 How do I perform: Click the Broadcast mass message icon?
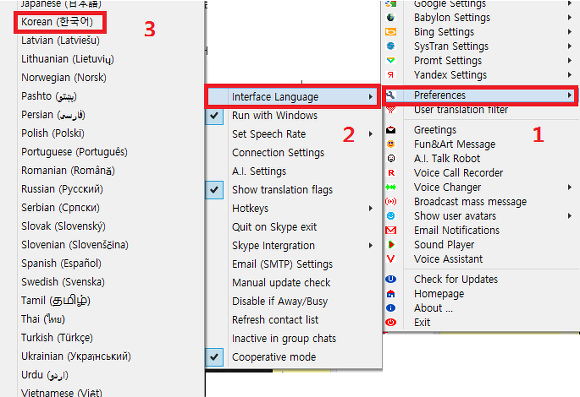coord(391,201)
